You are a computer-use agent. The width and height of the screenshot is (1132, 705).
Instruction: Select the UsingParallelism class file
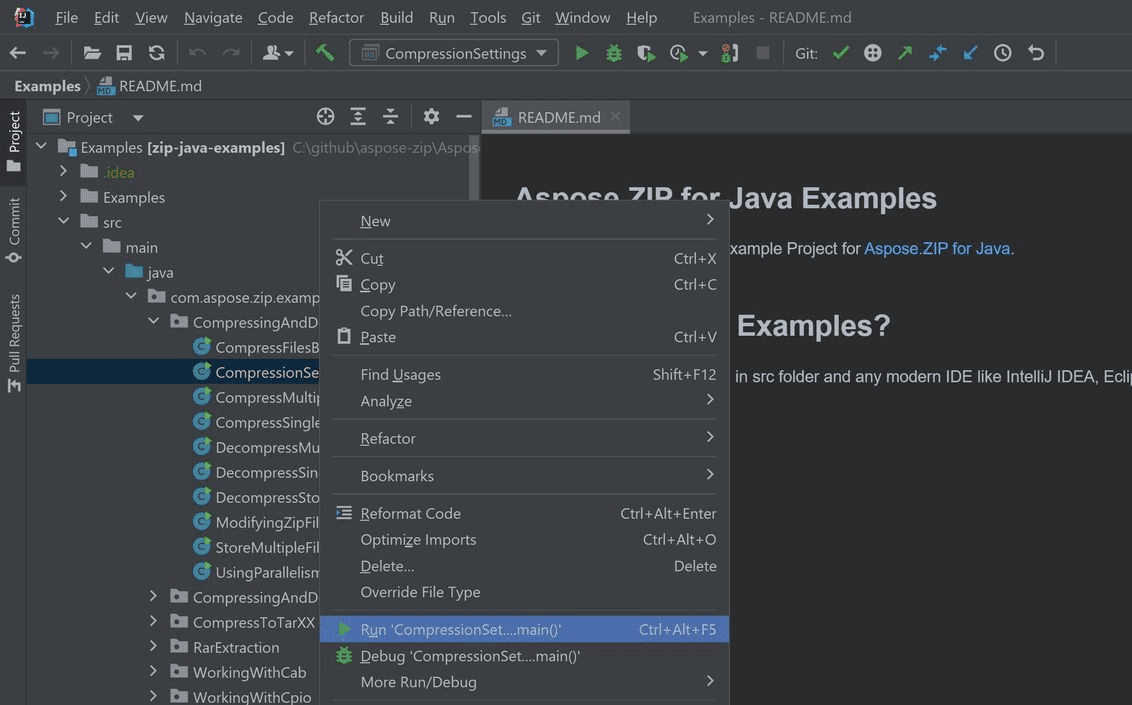coord(256,572)
